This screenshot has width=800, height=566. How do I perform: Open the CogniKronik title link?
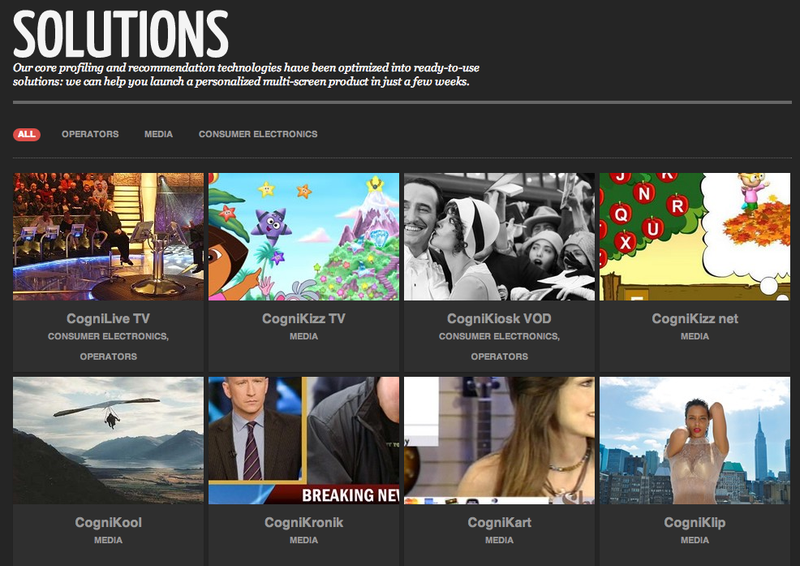(303, 523)
